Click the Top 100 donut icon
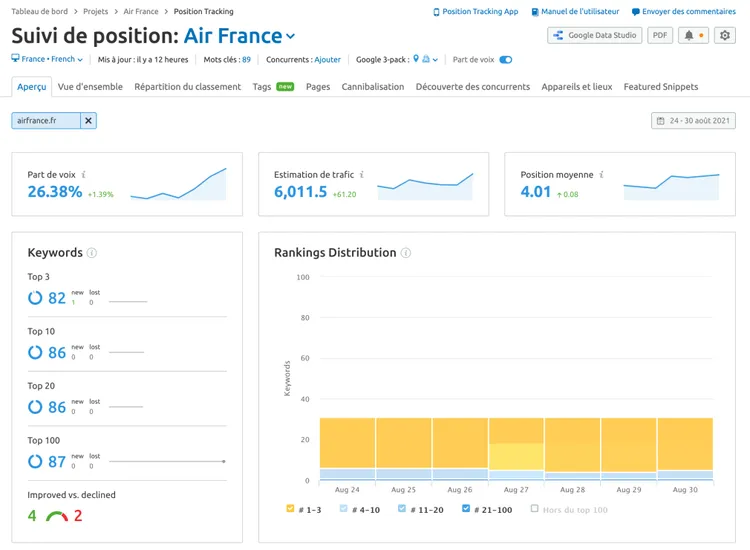This screenshot has width=750, height=550. (x=35, y=462)
